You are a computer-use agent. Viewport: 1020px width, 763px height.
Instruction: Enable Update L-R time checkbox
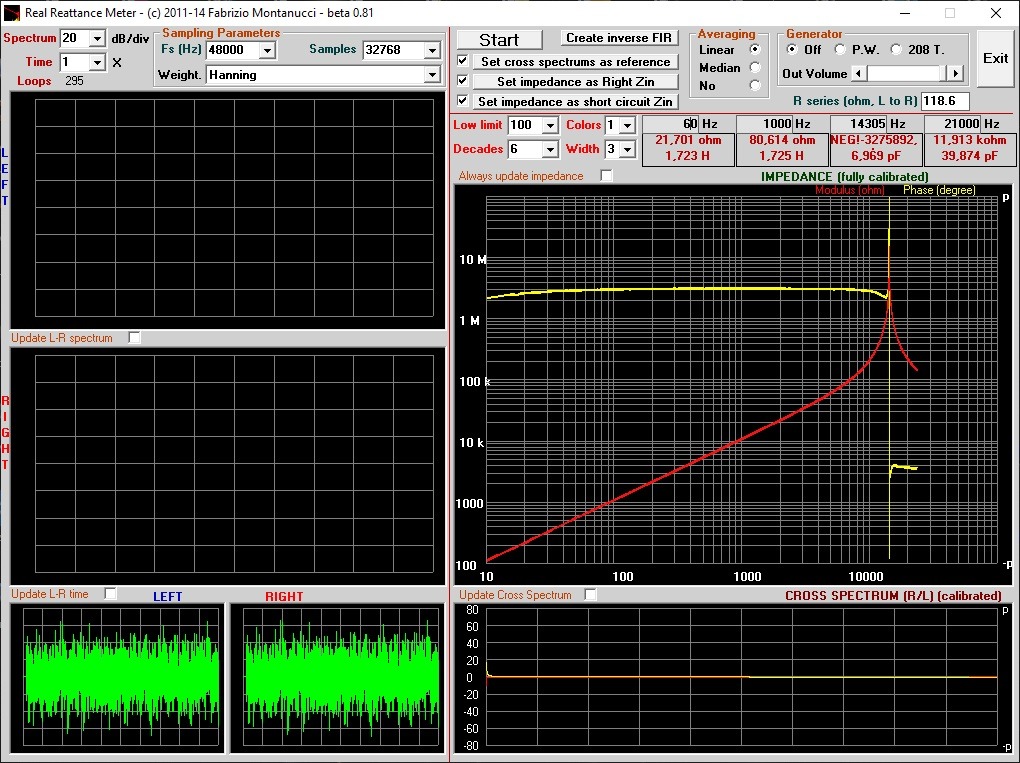coord(111,593)
